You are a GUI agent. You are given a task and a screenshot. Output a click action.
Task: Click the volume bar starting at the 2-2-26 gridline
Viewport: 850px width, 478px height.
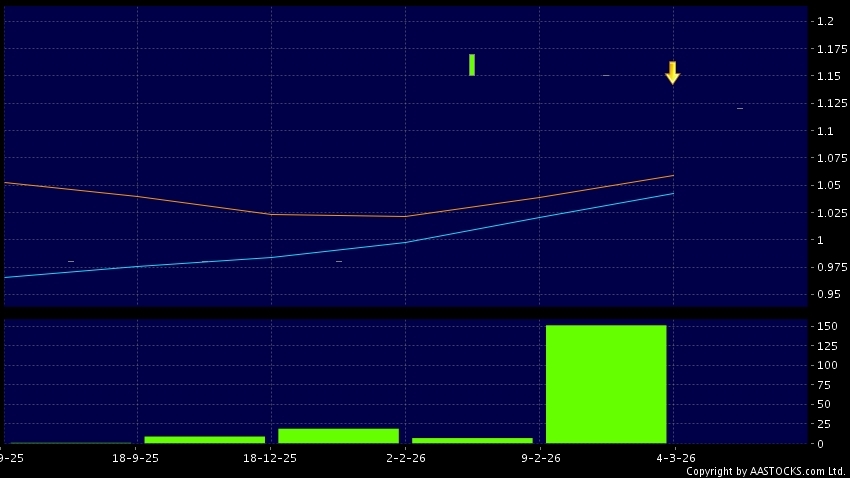pos(472,440)
